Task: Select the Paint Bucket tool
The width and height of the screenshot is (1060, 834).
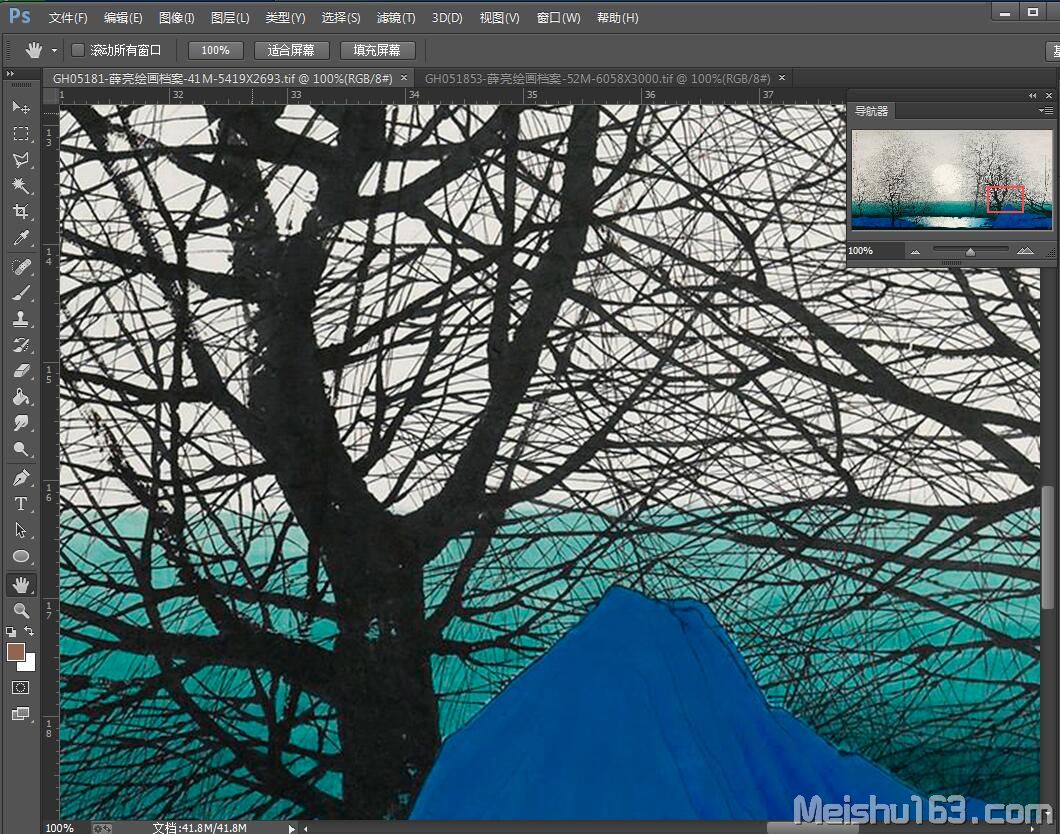Action: 21,397
